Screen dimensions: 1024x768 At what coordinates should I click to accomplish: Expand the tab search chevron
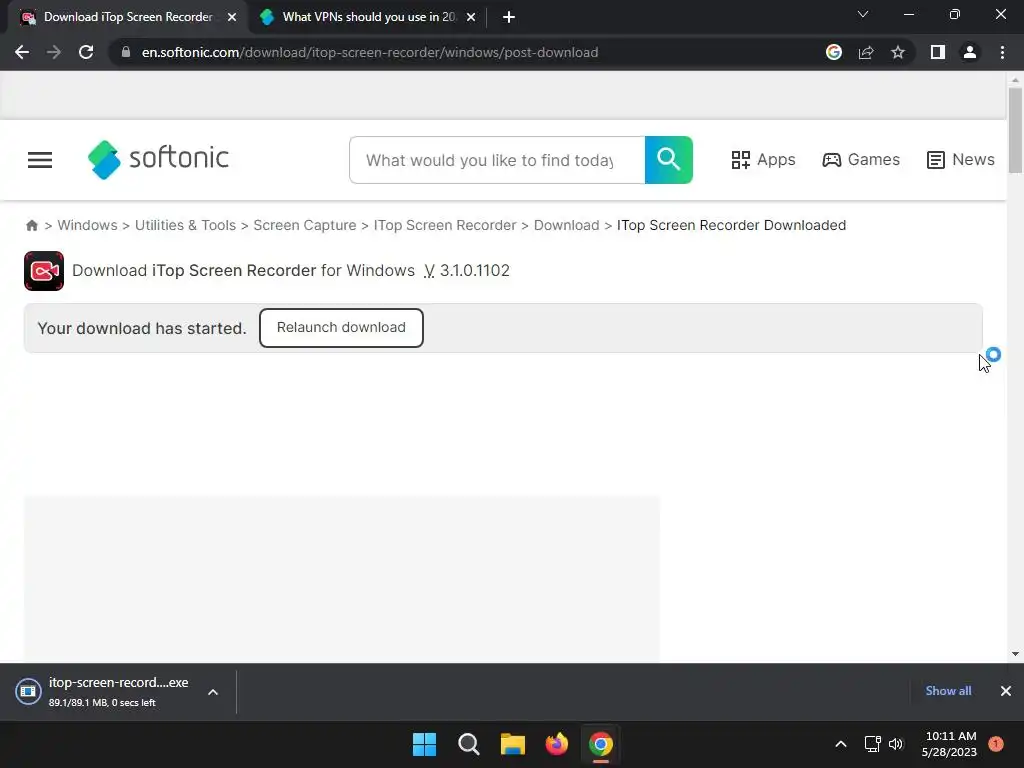pyautogui.click(x=863, y=14)
